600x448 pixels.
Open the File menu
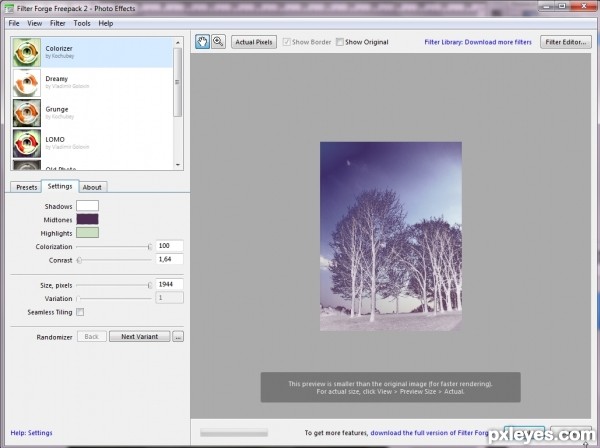click(x=14, y=23)
